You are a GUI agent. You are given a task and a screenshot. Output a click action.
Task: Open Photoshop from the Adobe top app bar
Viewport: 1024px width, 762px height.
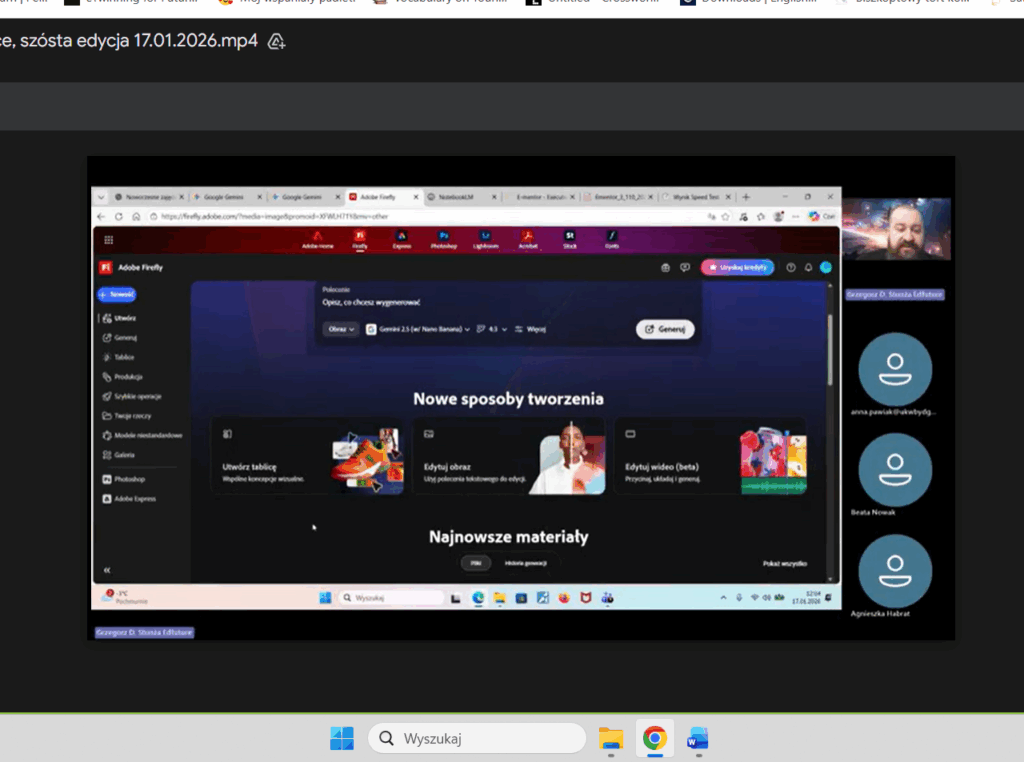click(443, 238)
